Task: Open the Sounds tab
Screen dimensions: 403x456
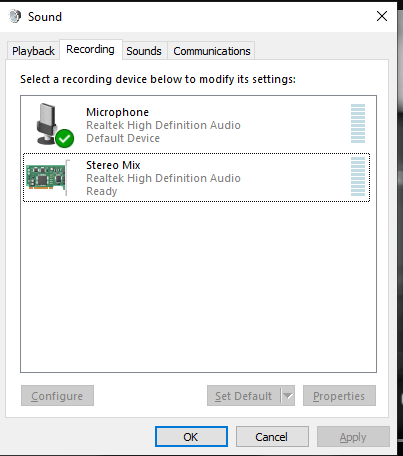Action: point(144,51)
